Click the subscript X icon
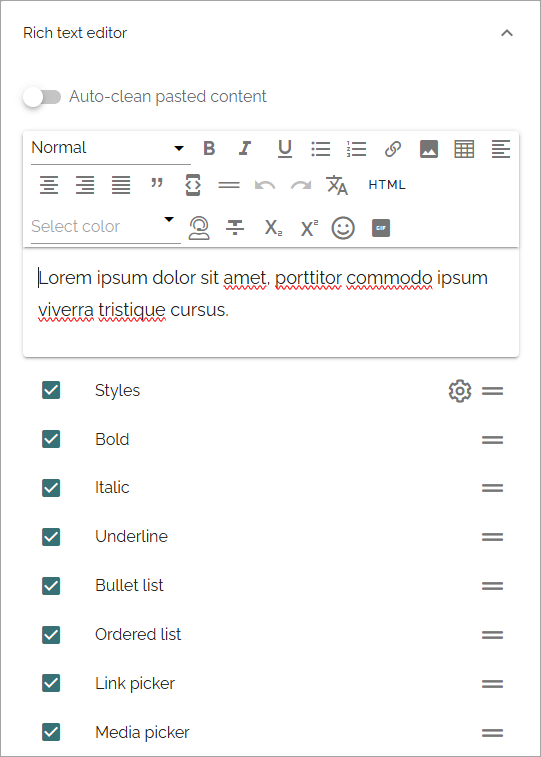 [273, 227]
